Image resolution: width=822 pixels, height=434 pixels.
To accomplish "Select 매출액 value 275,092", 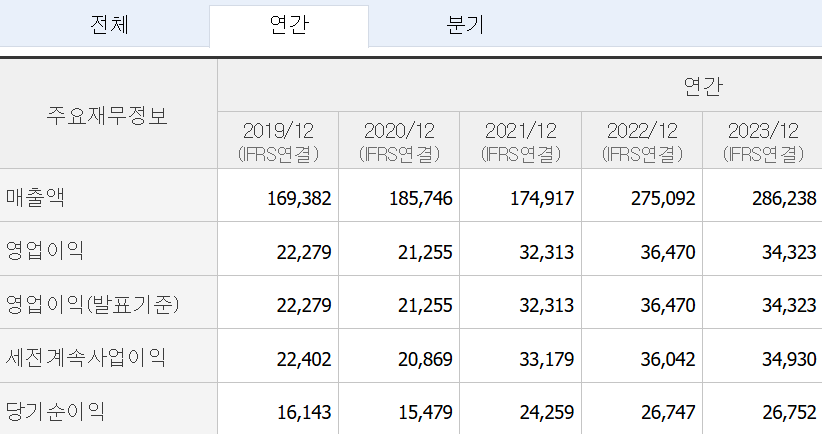I will 663,199.
